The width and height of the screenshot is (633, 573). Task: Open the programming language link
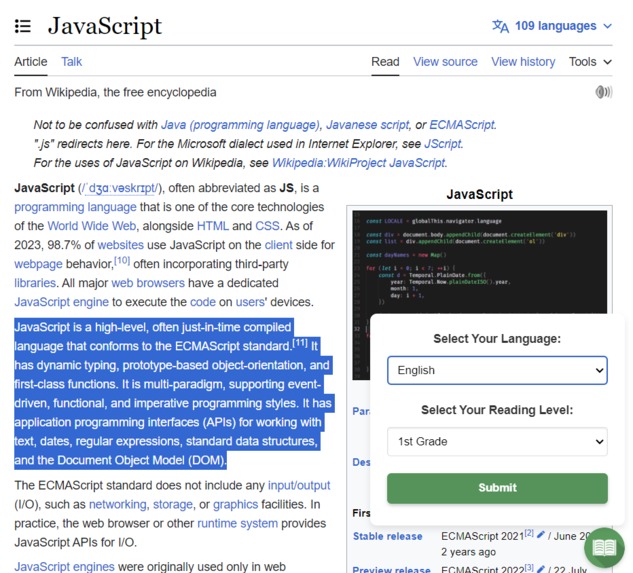click(x=75, y=207)
